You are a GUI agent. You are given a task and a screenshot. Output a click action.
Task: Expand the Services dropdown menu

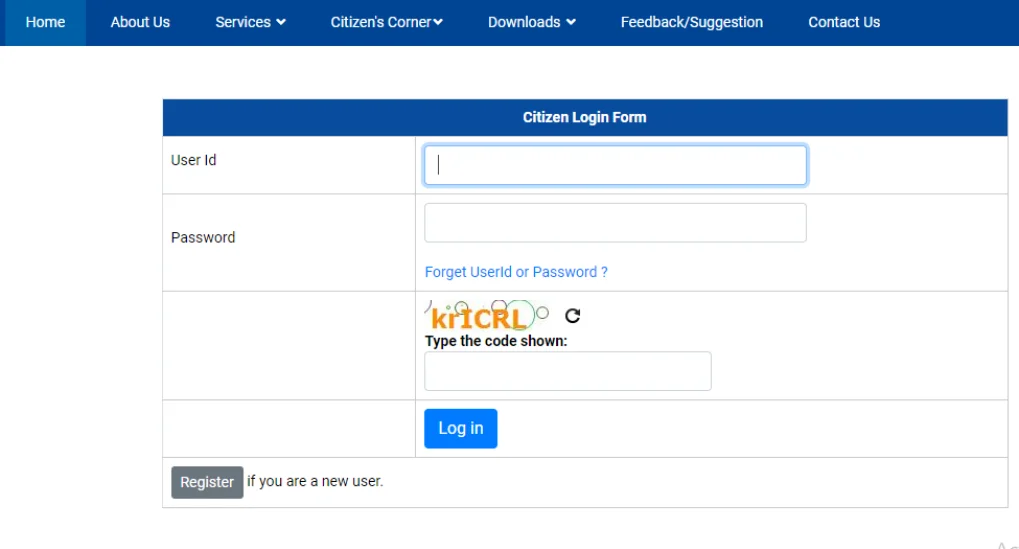(250, 22)
